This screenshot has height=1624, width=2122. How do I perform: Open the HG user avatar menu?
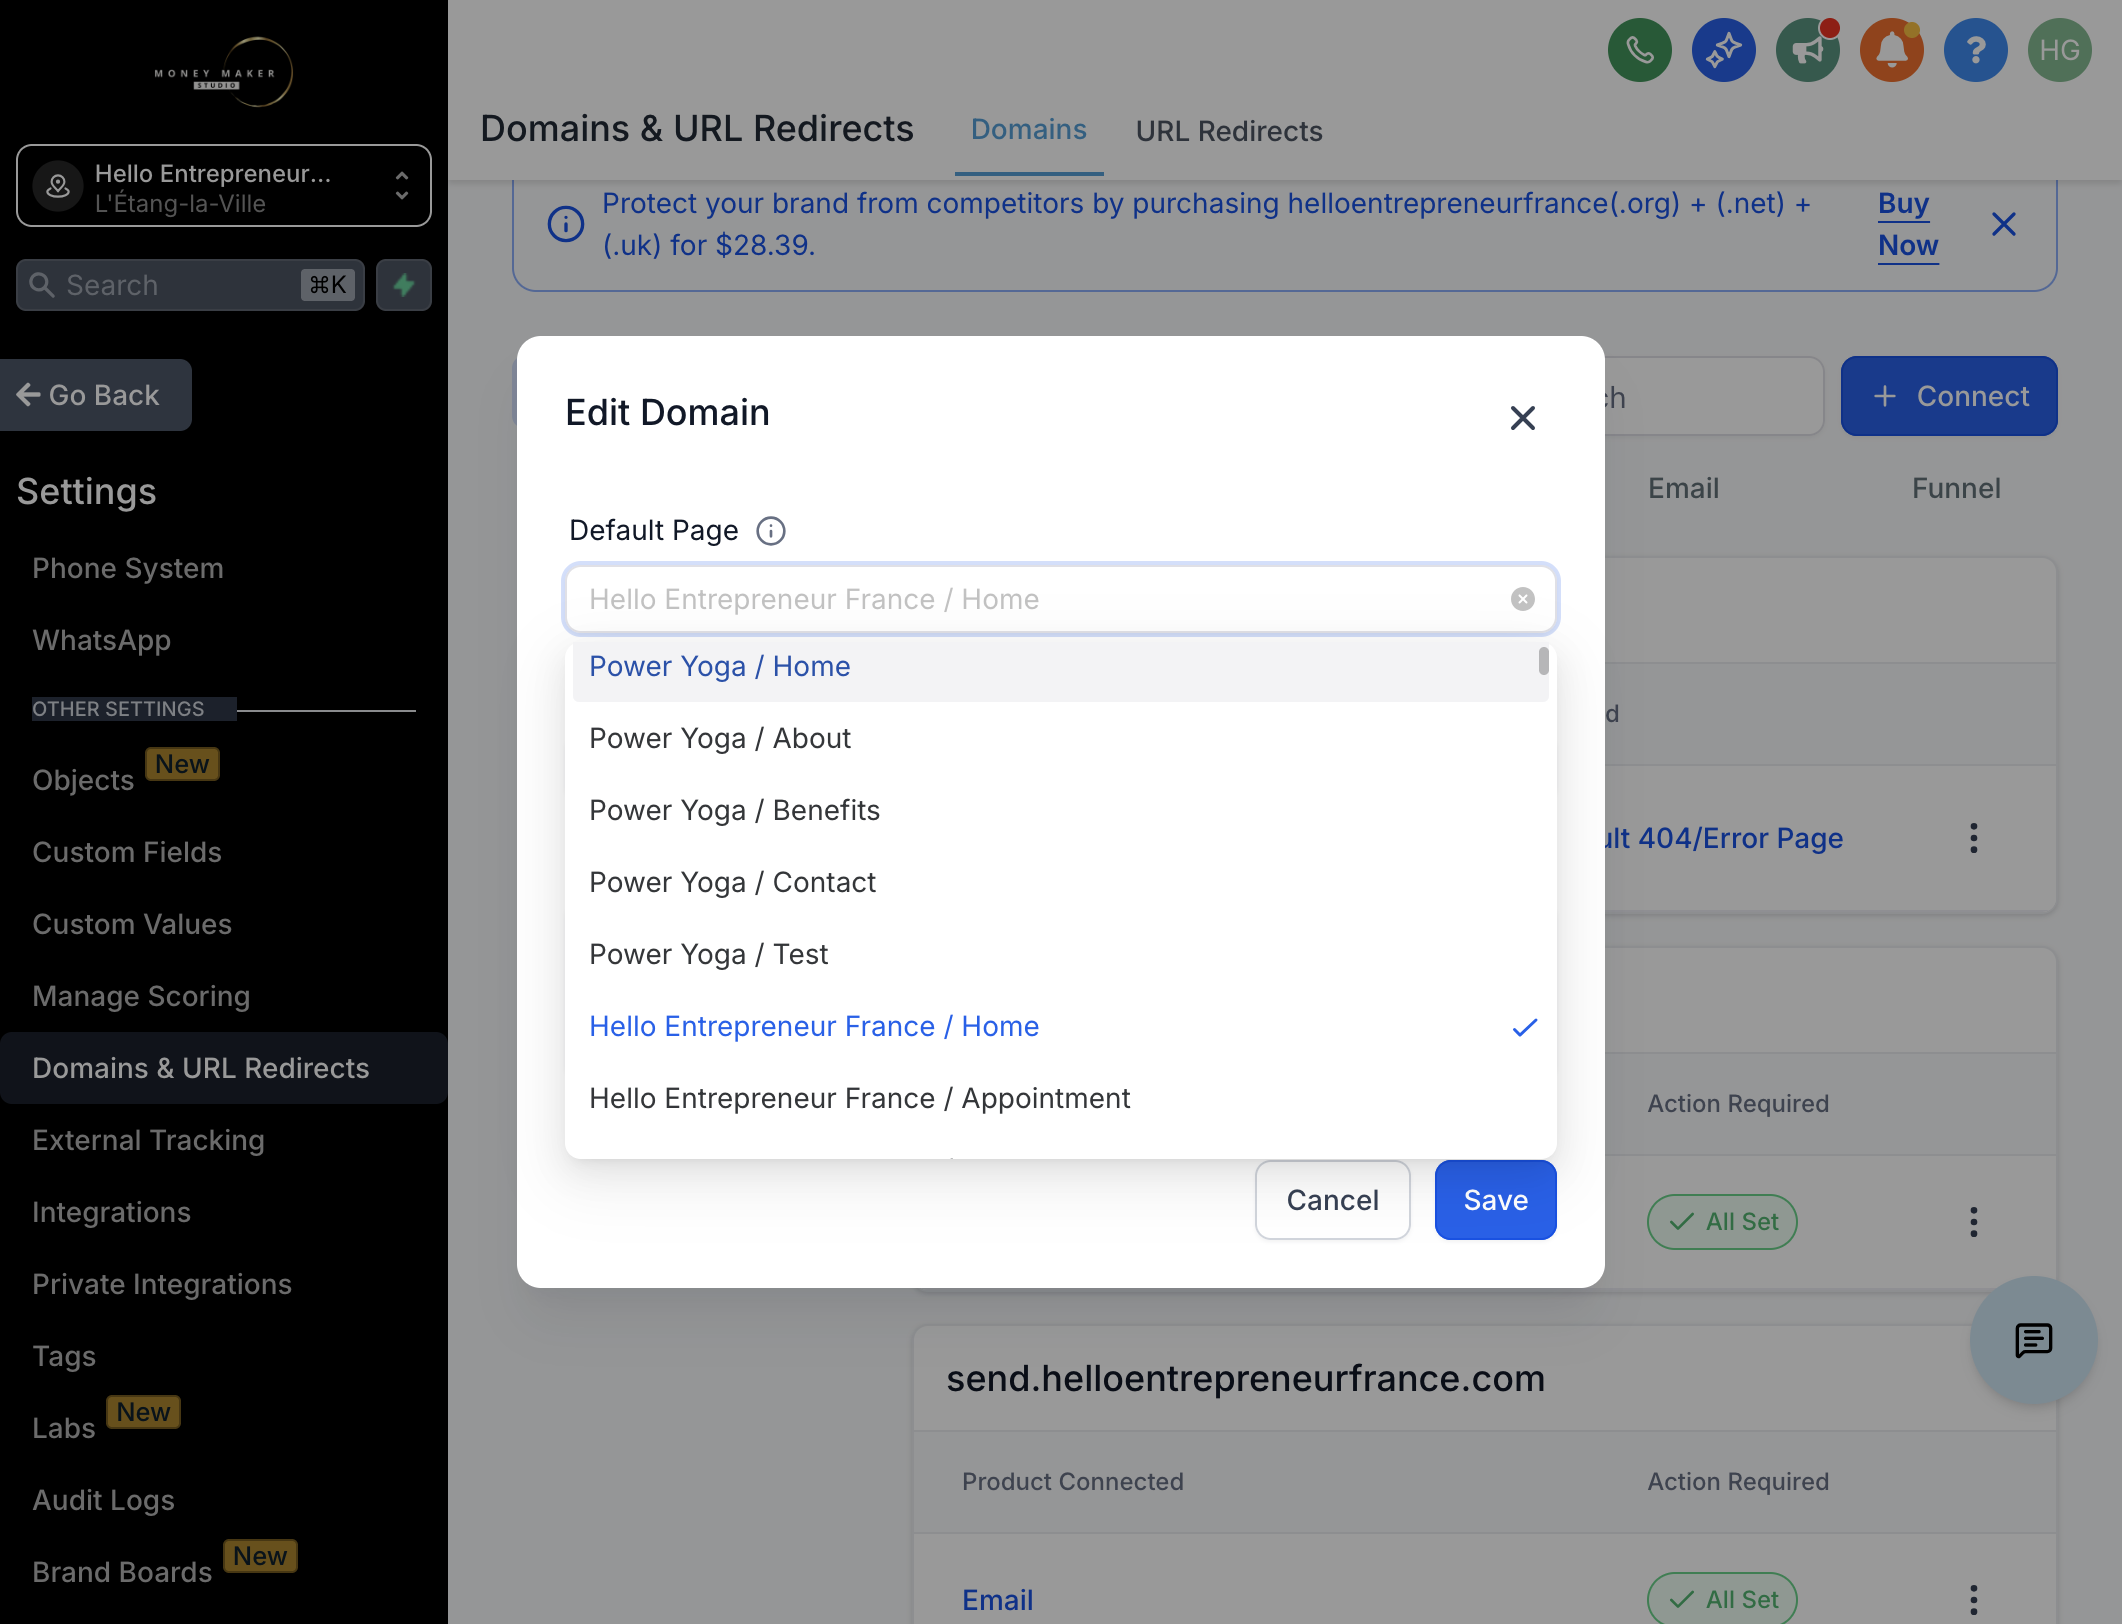pyautogui.click(x=2059, y=50)
